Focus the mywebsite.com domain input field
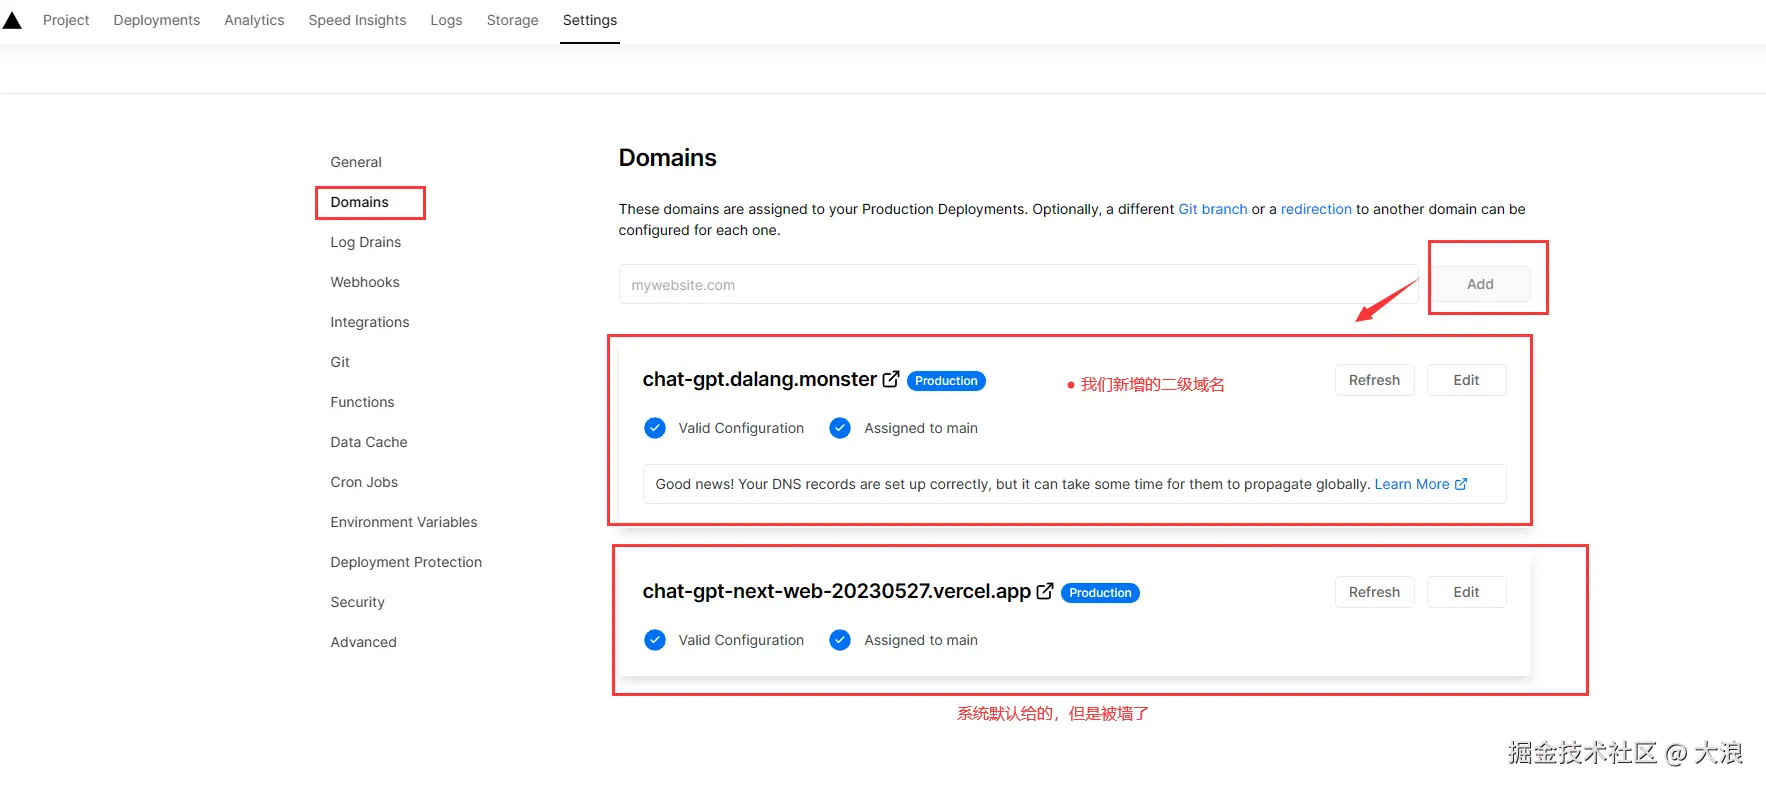Screen dimensions: 1766x789 point(1018,284)
